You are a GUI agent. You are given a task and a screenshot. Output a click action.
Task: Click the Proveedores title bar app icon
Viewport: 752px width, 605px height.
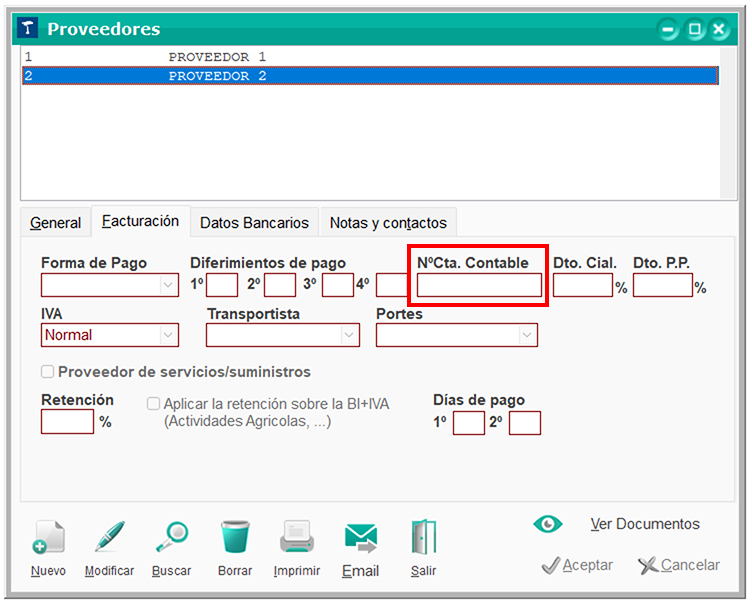tap(27, 28)
